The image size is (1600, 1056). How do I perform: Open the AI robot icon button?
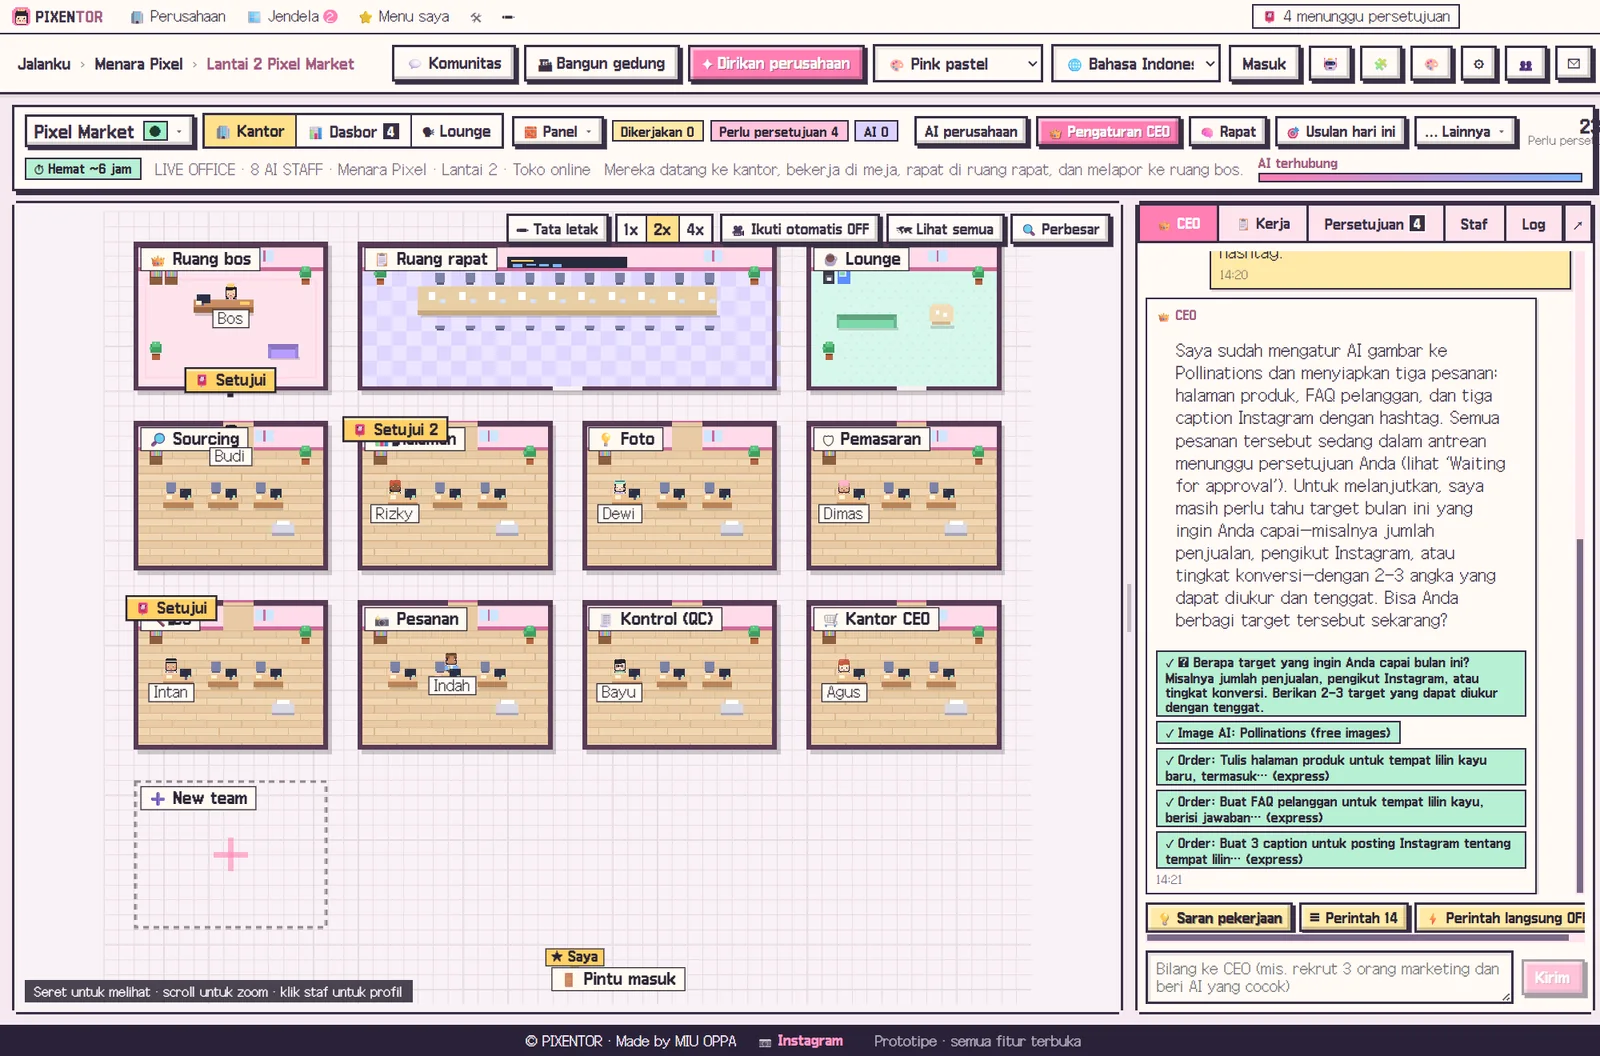1330,64
